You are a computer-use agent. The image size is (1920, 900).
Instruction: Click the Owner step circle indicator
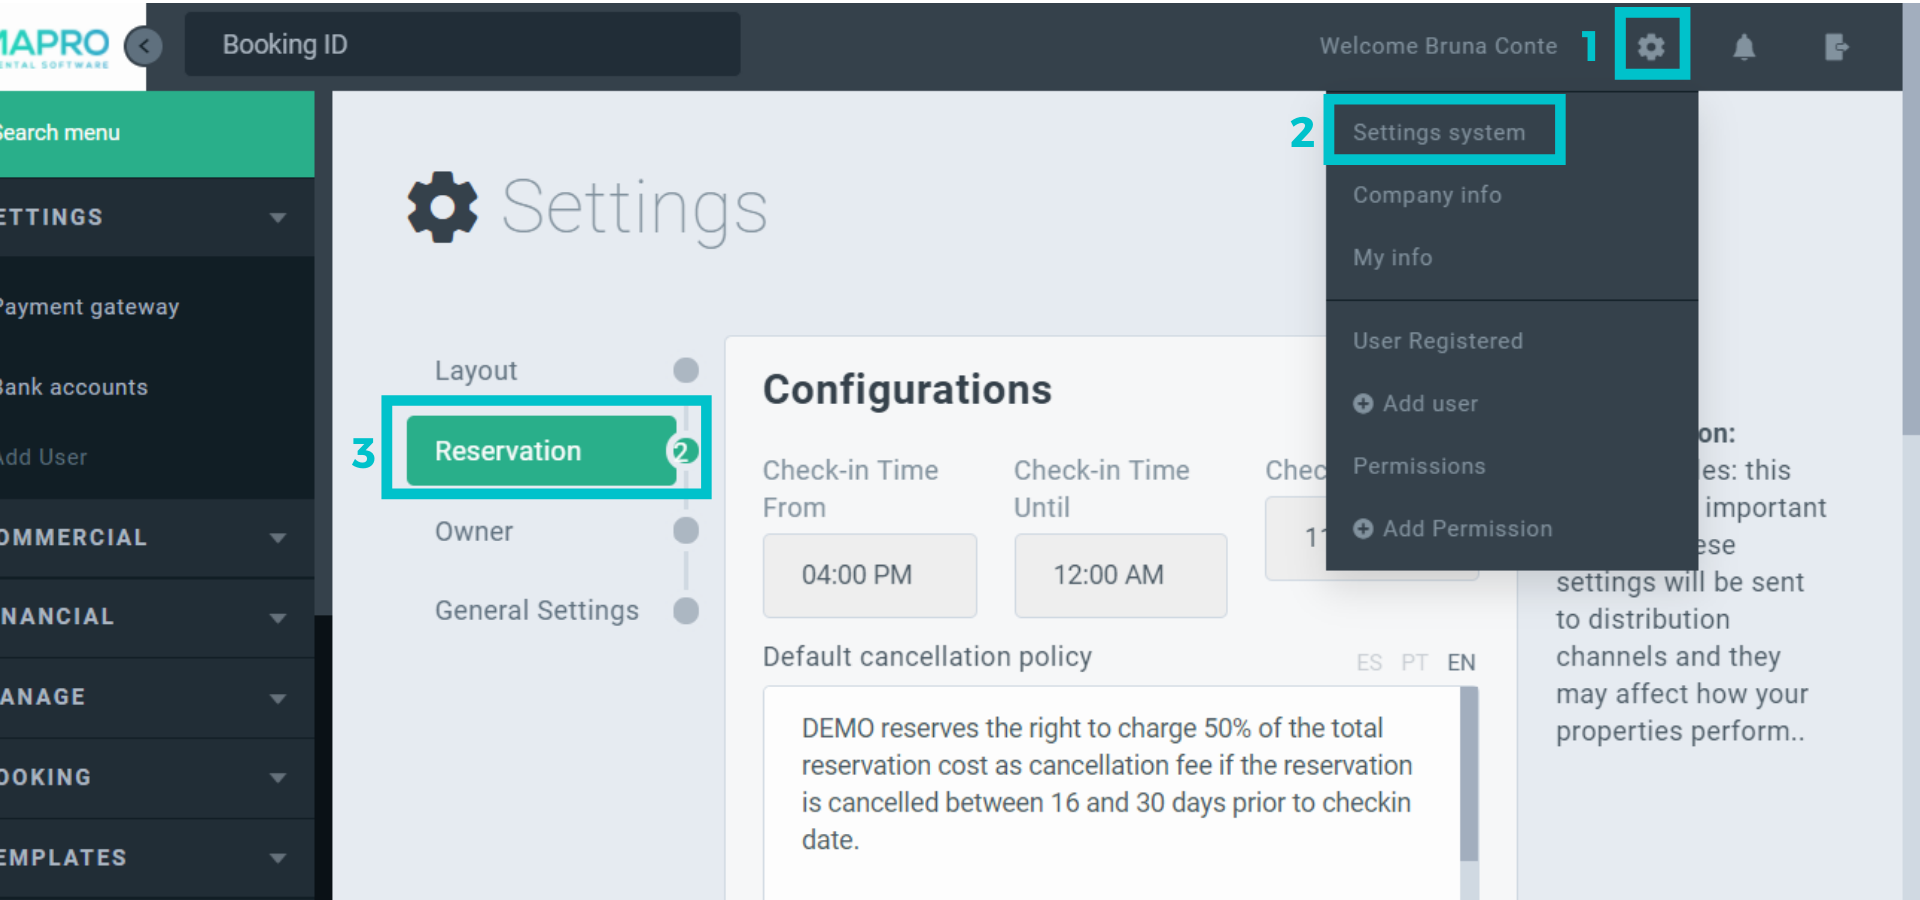[x=686, y=531]
